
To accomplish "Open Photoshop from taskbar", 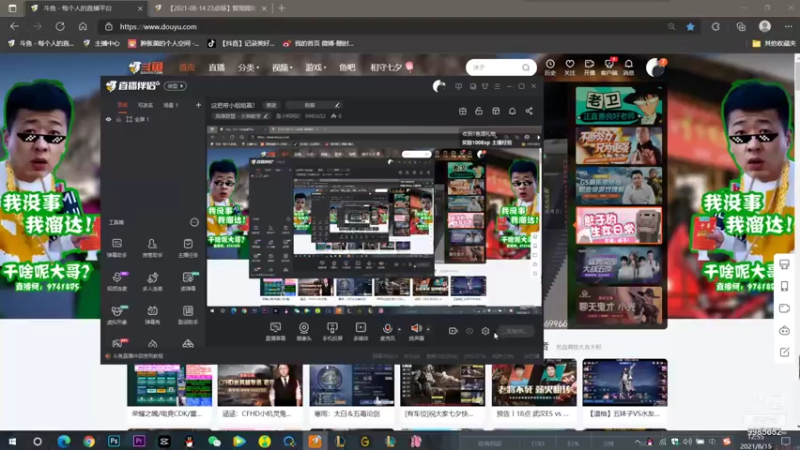I will pyautogui.click(x=114, y=441).
